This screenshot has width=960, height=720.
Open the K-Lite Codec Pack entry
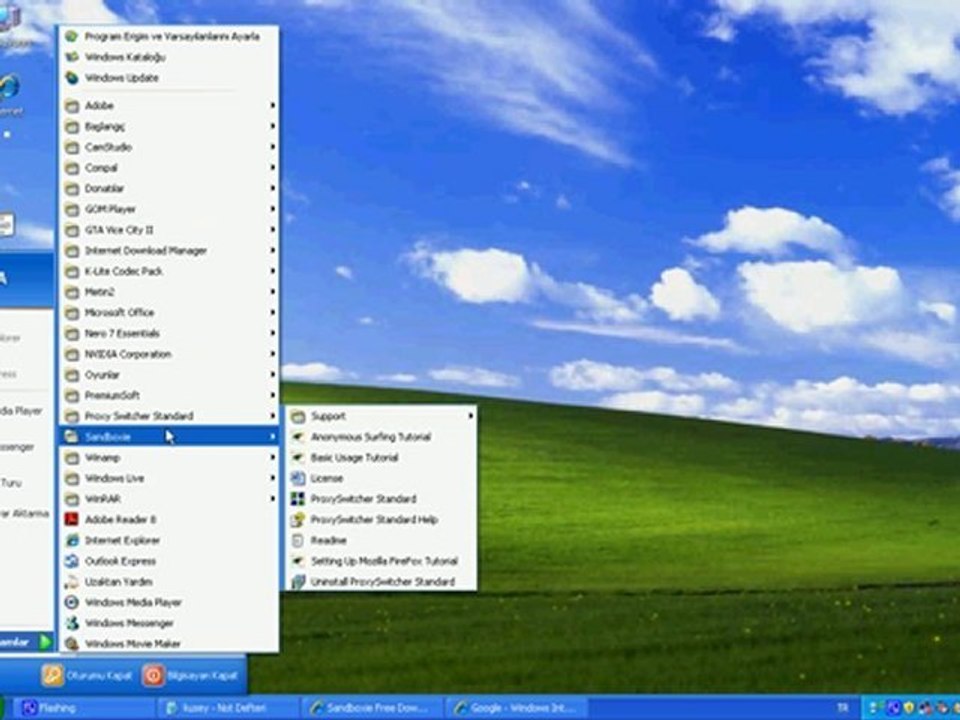click(x=170, y=271)
